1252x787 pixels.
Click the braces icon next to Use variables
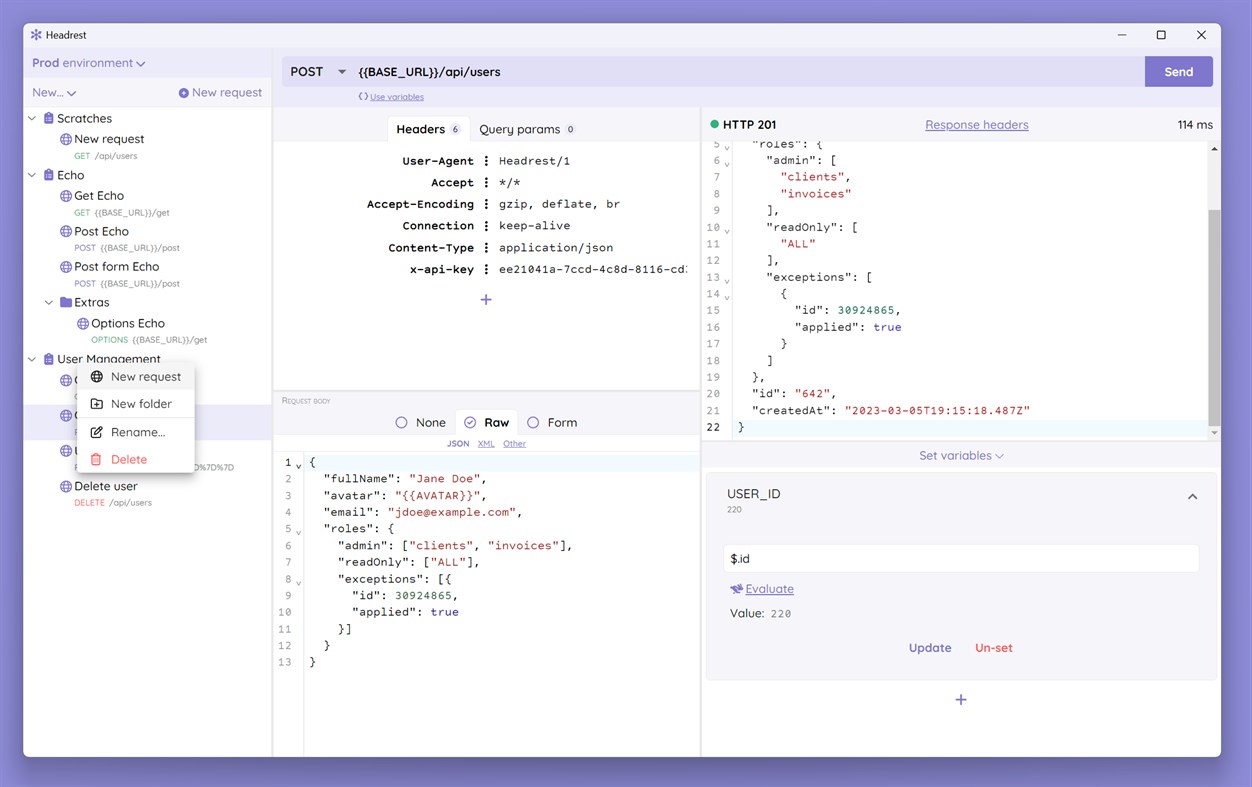(363, 97)
